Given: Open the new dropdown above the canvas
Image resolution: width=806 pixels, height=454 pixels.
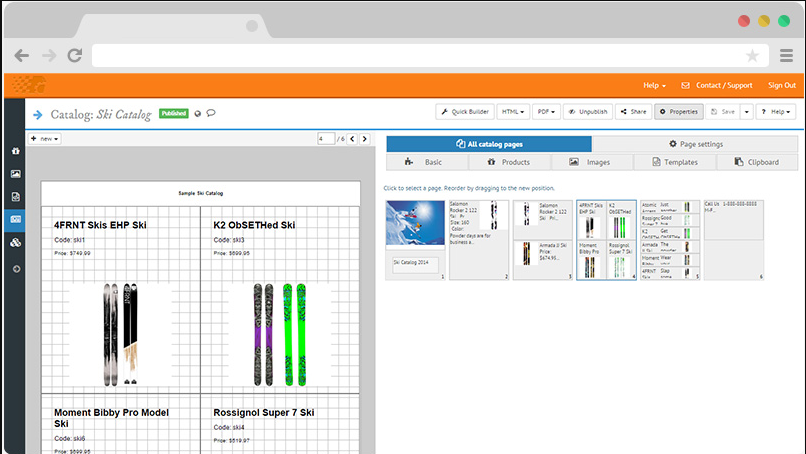Looking at the screenshot, I should (x=45, y=138).
